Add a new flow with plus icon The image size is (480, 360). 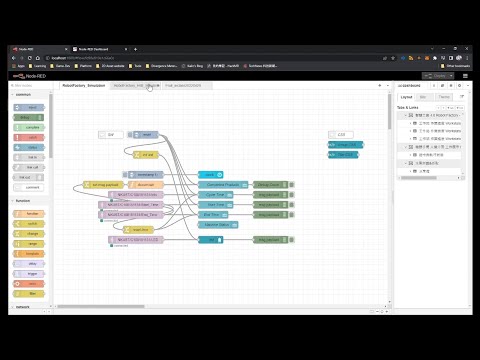click(x=380, y=86)
